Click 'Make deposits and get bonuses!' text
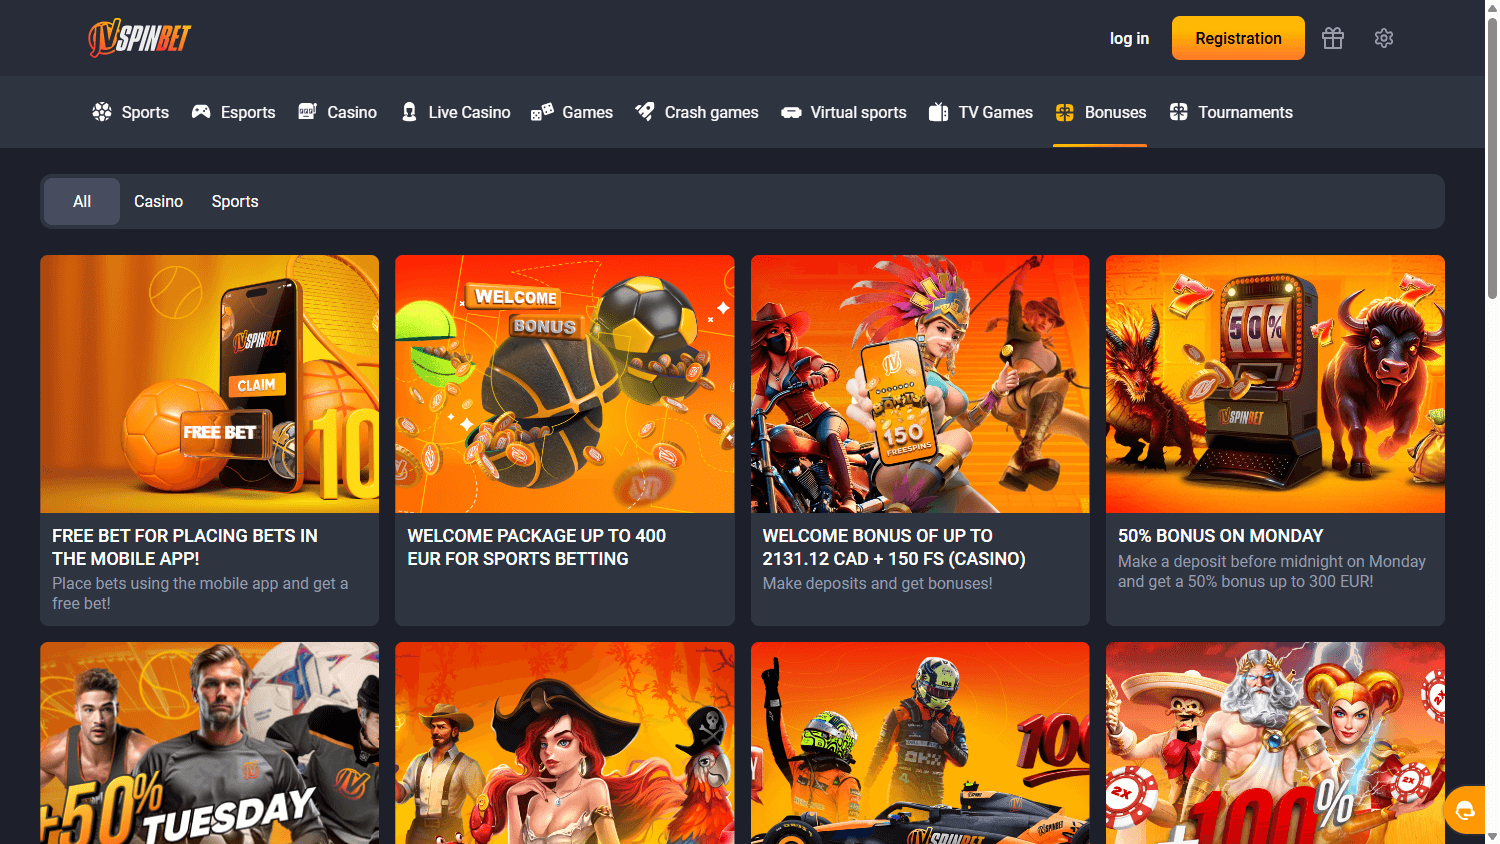This screenshot has width=1500, height=844. pos(877,583)
